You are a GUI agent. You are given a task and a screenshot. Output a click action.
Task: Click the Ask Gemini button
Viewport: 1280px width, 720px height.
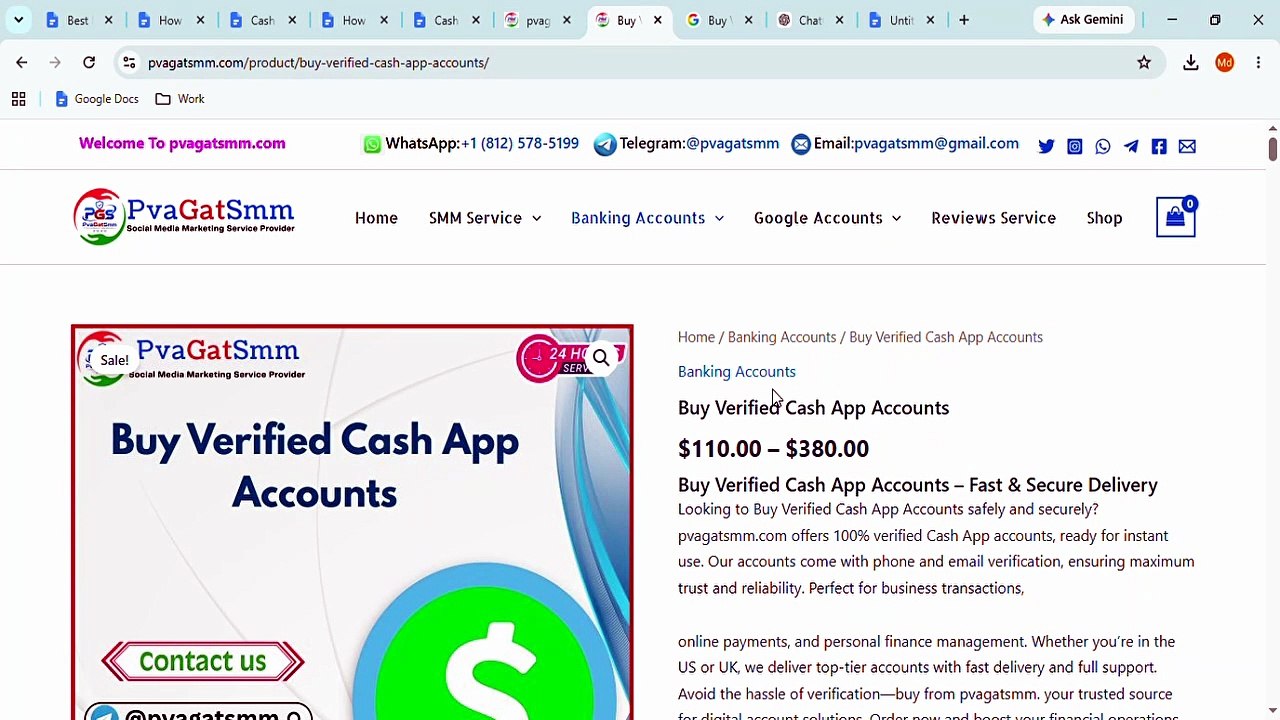[1083, 19]
